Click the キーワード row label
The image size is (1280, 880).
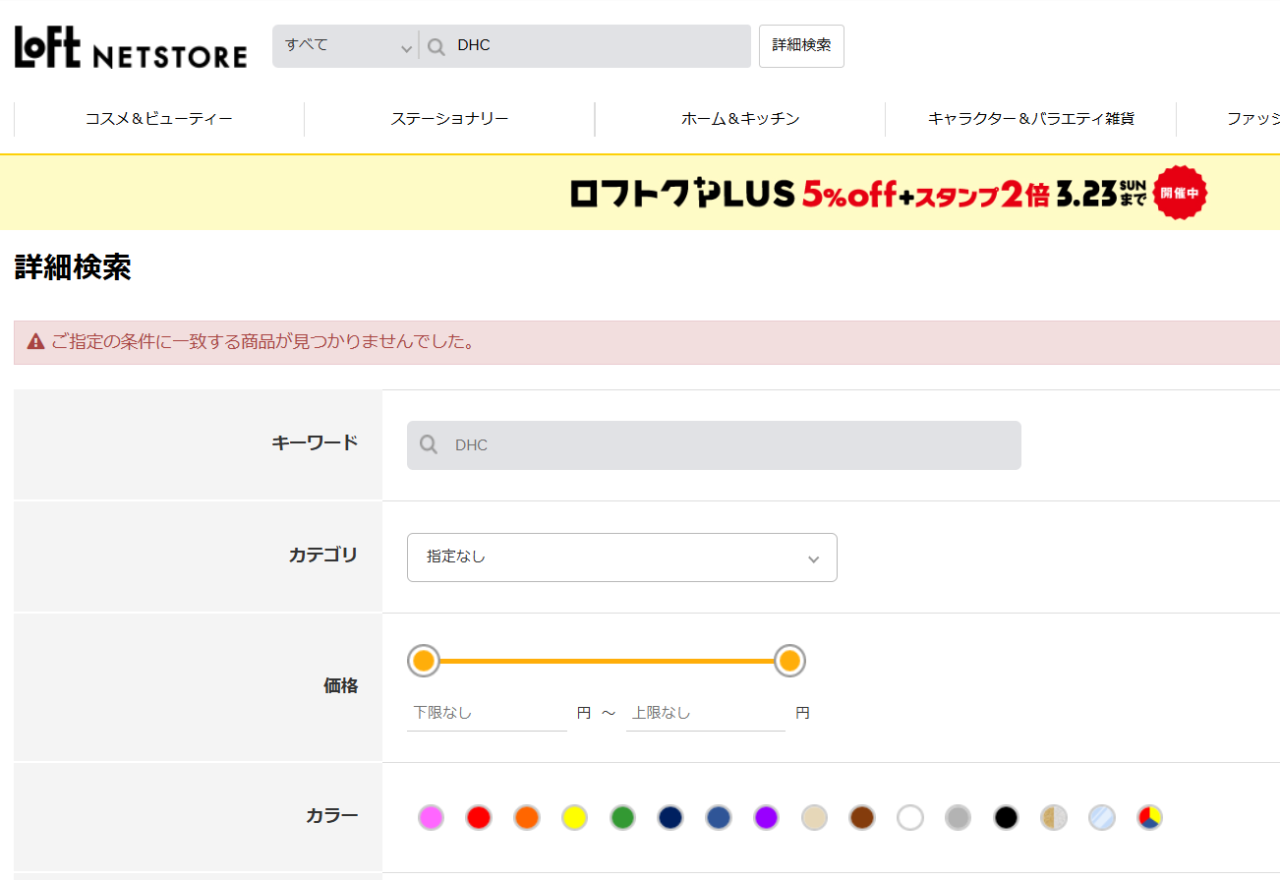pos(314,443)
